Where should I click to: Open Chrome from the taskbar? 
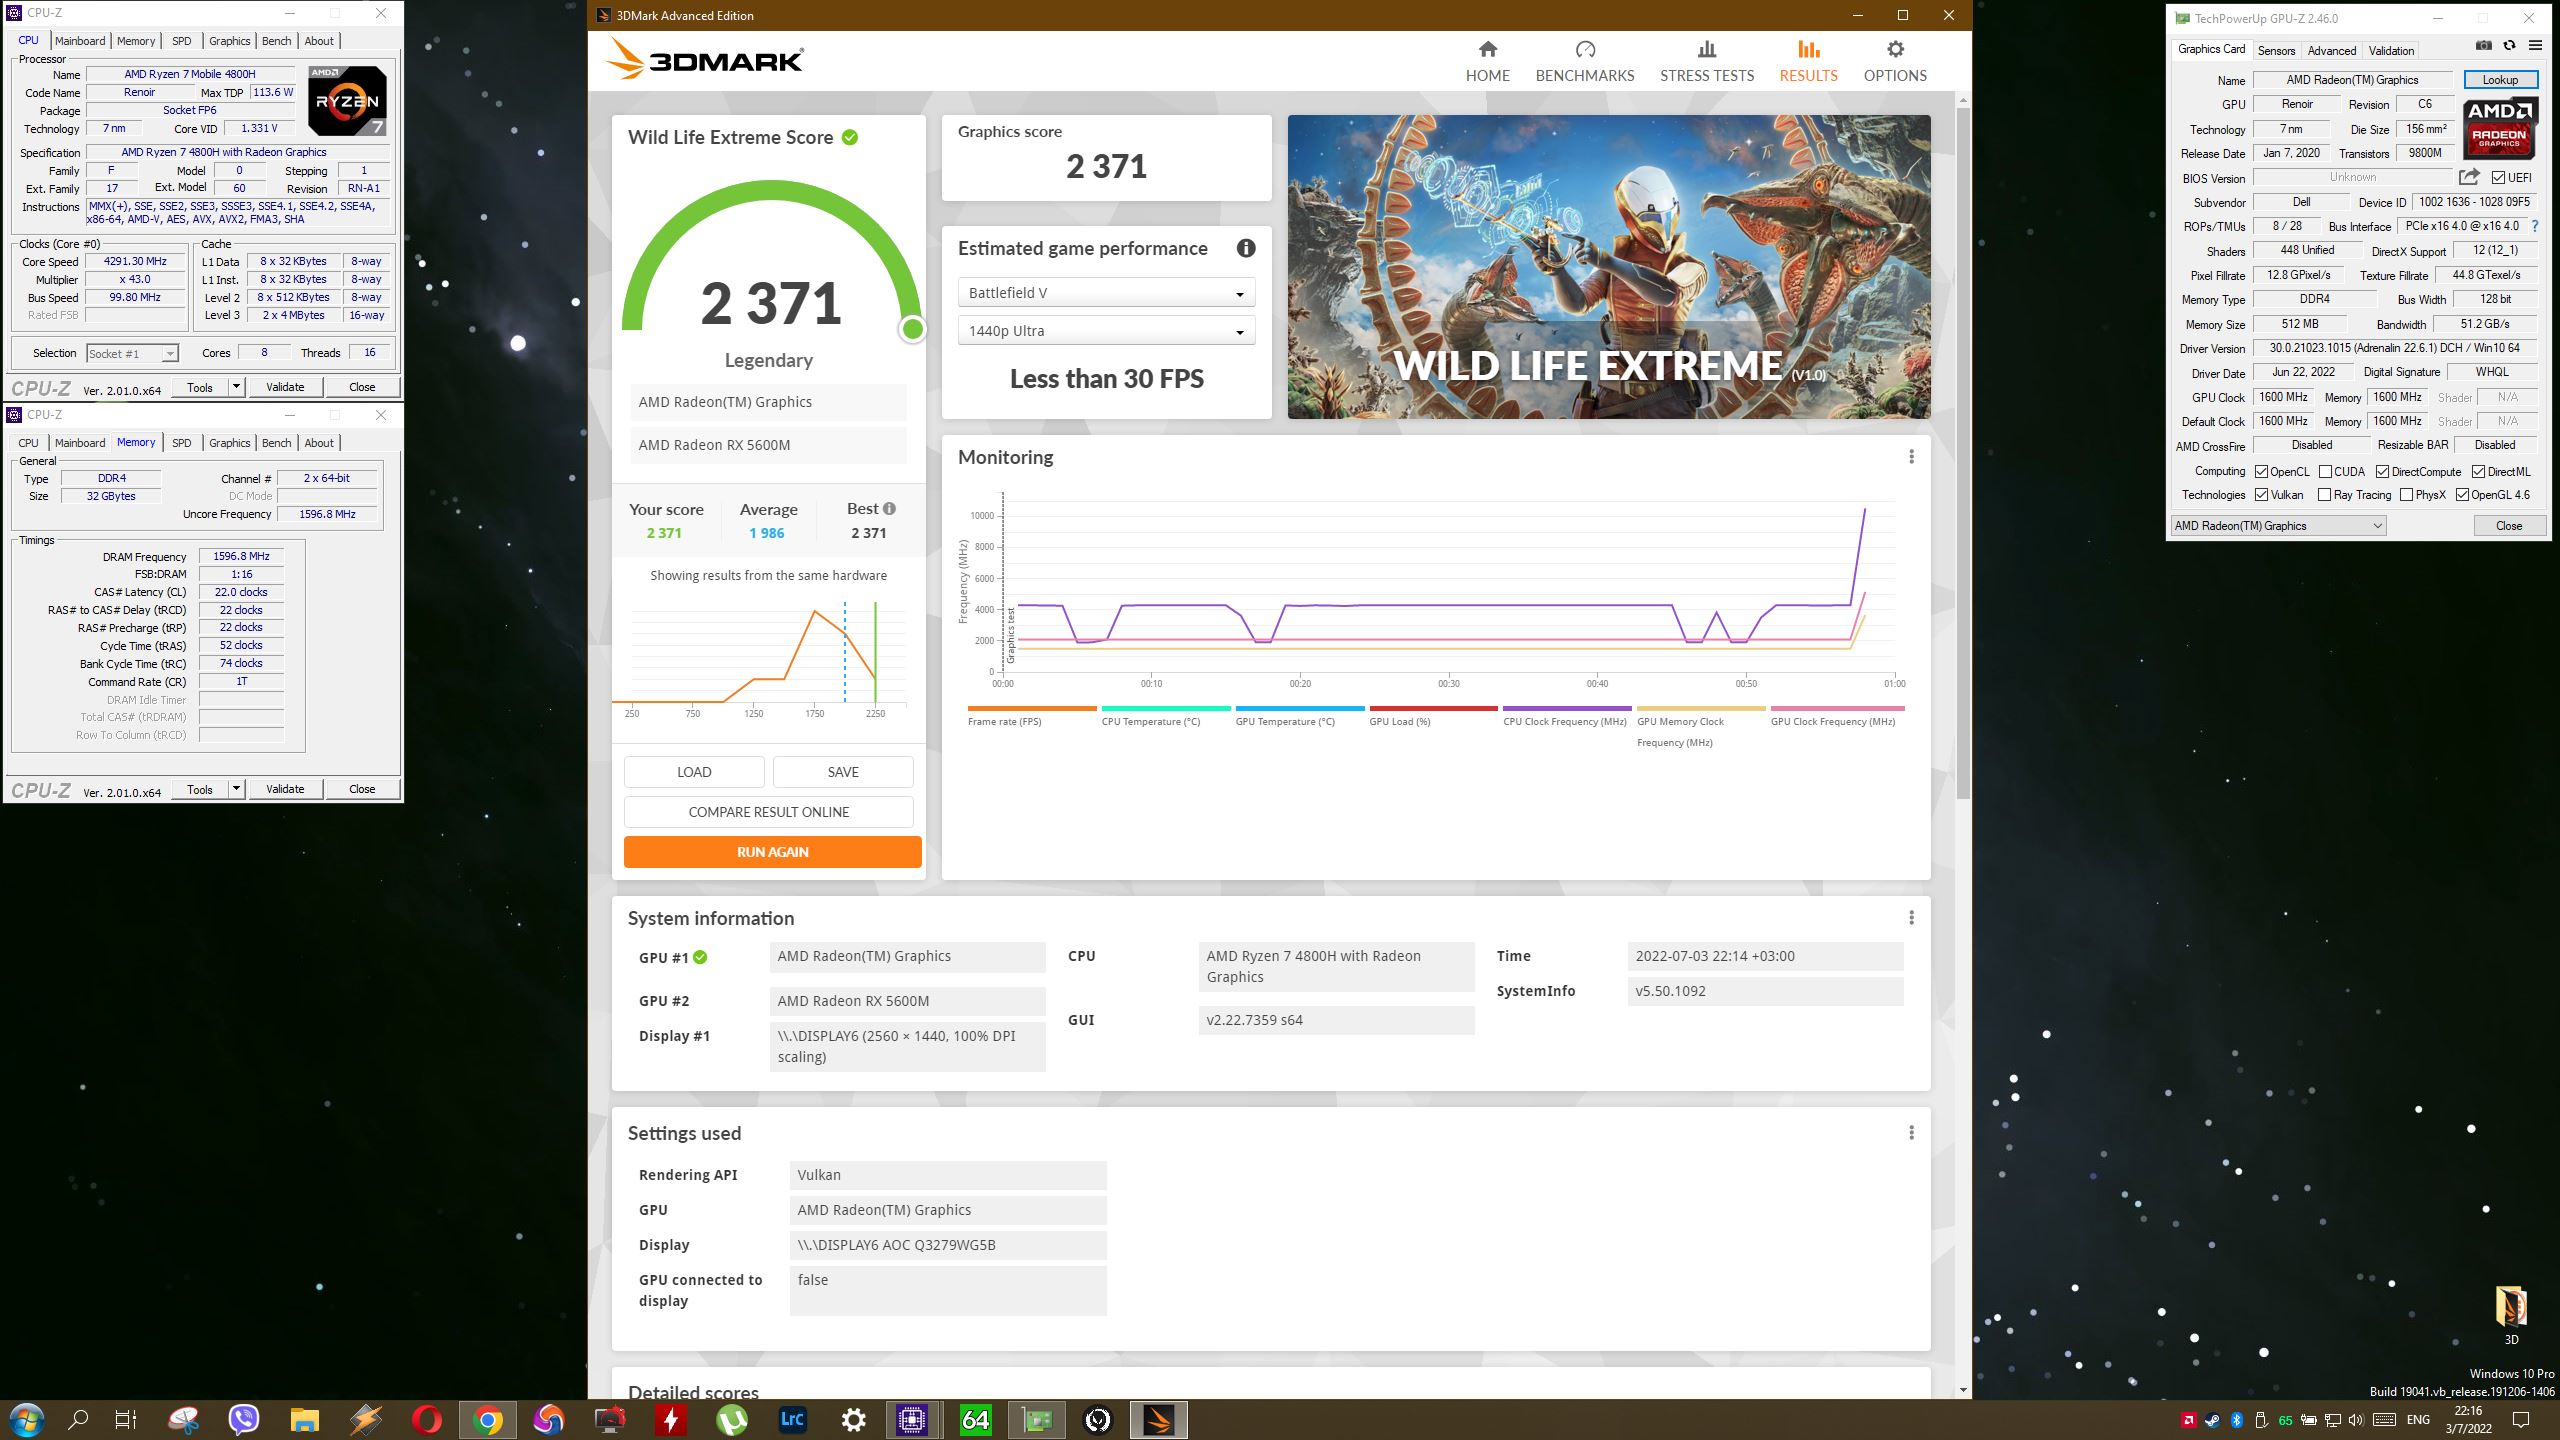tap(487, 1419)
